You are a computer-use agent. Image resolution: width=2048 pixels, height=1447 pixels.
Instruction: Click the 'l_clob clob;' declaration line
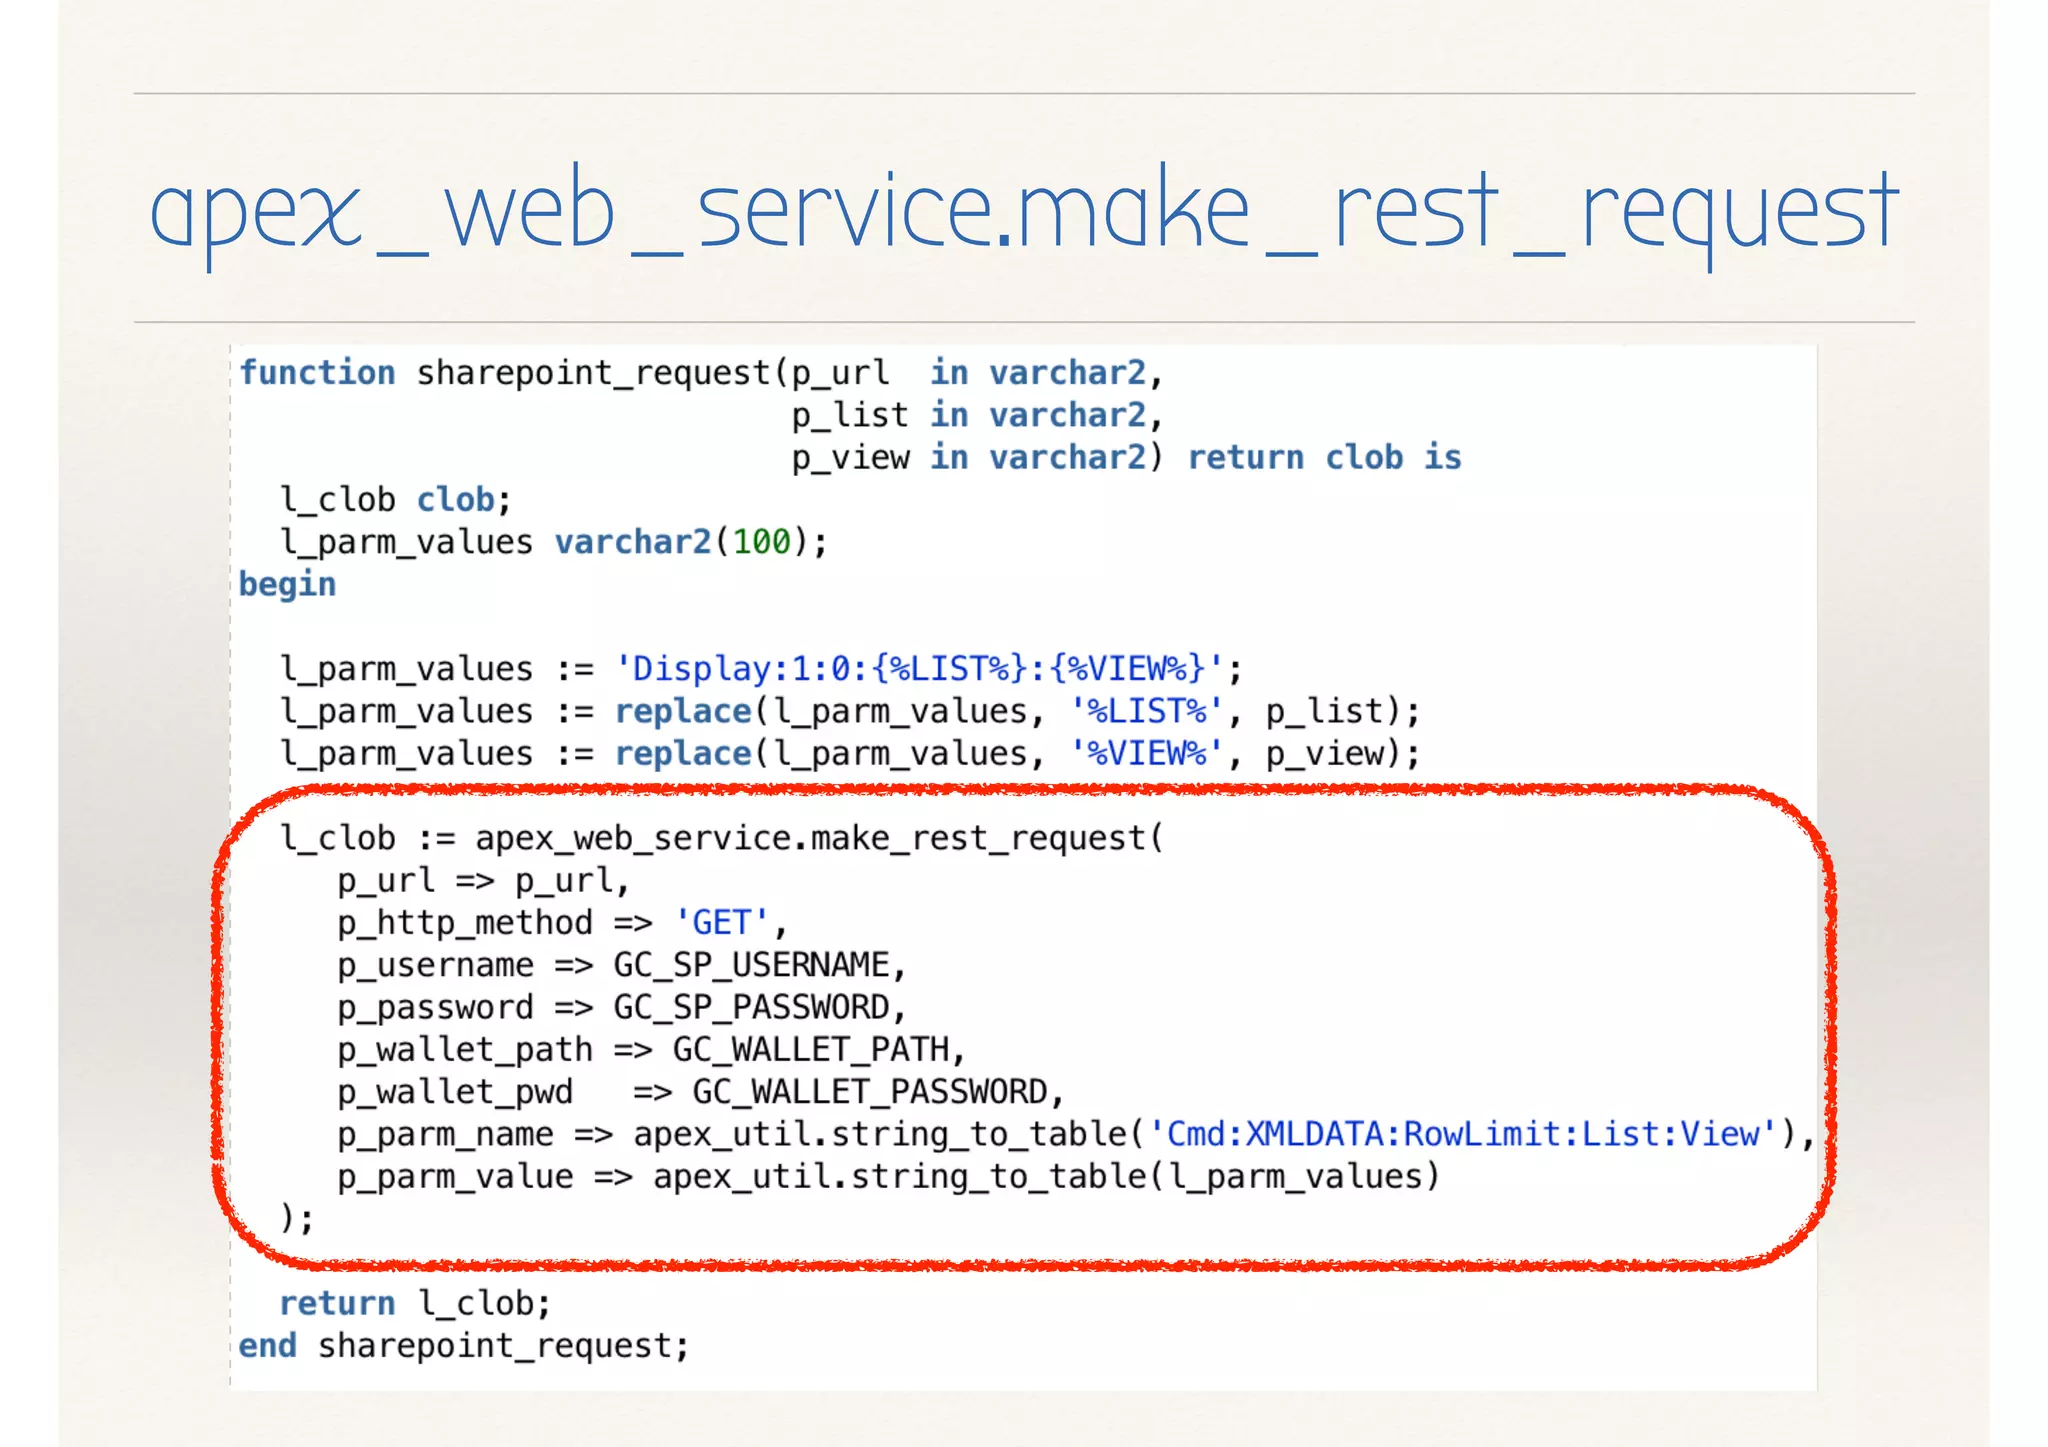(x=395, y=500)
